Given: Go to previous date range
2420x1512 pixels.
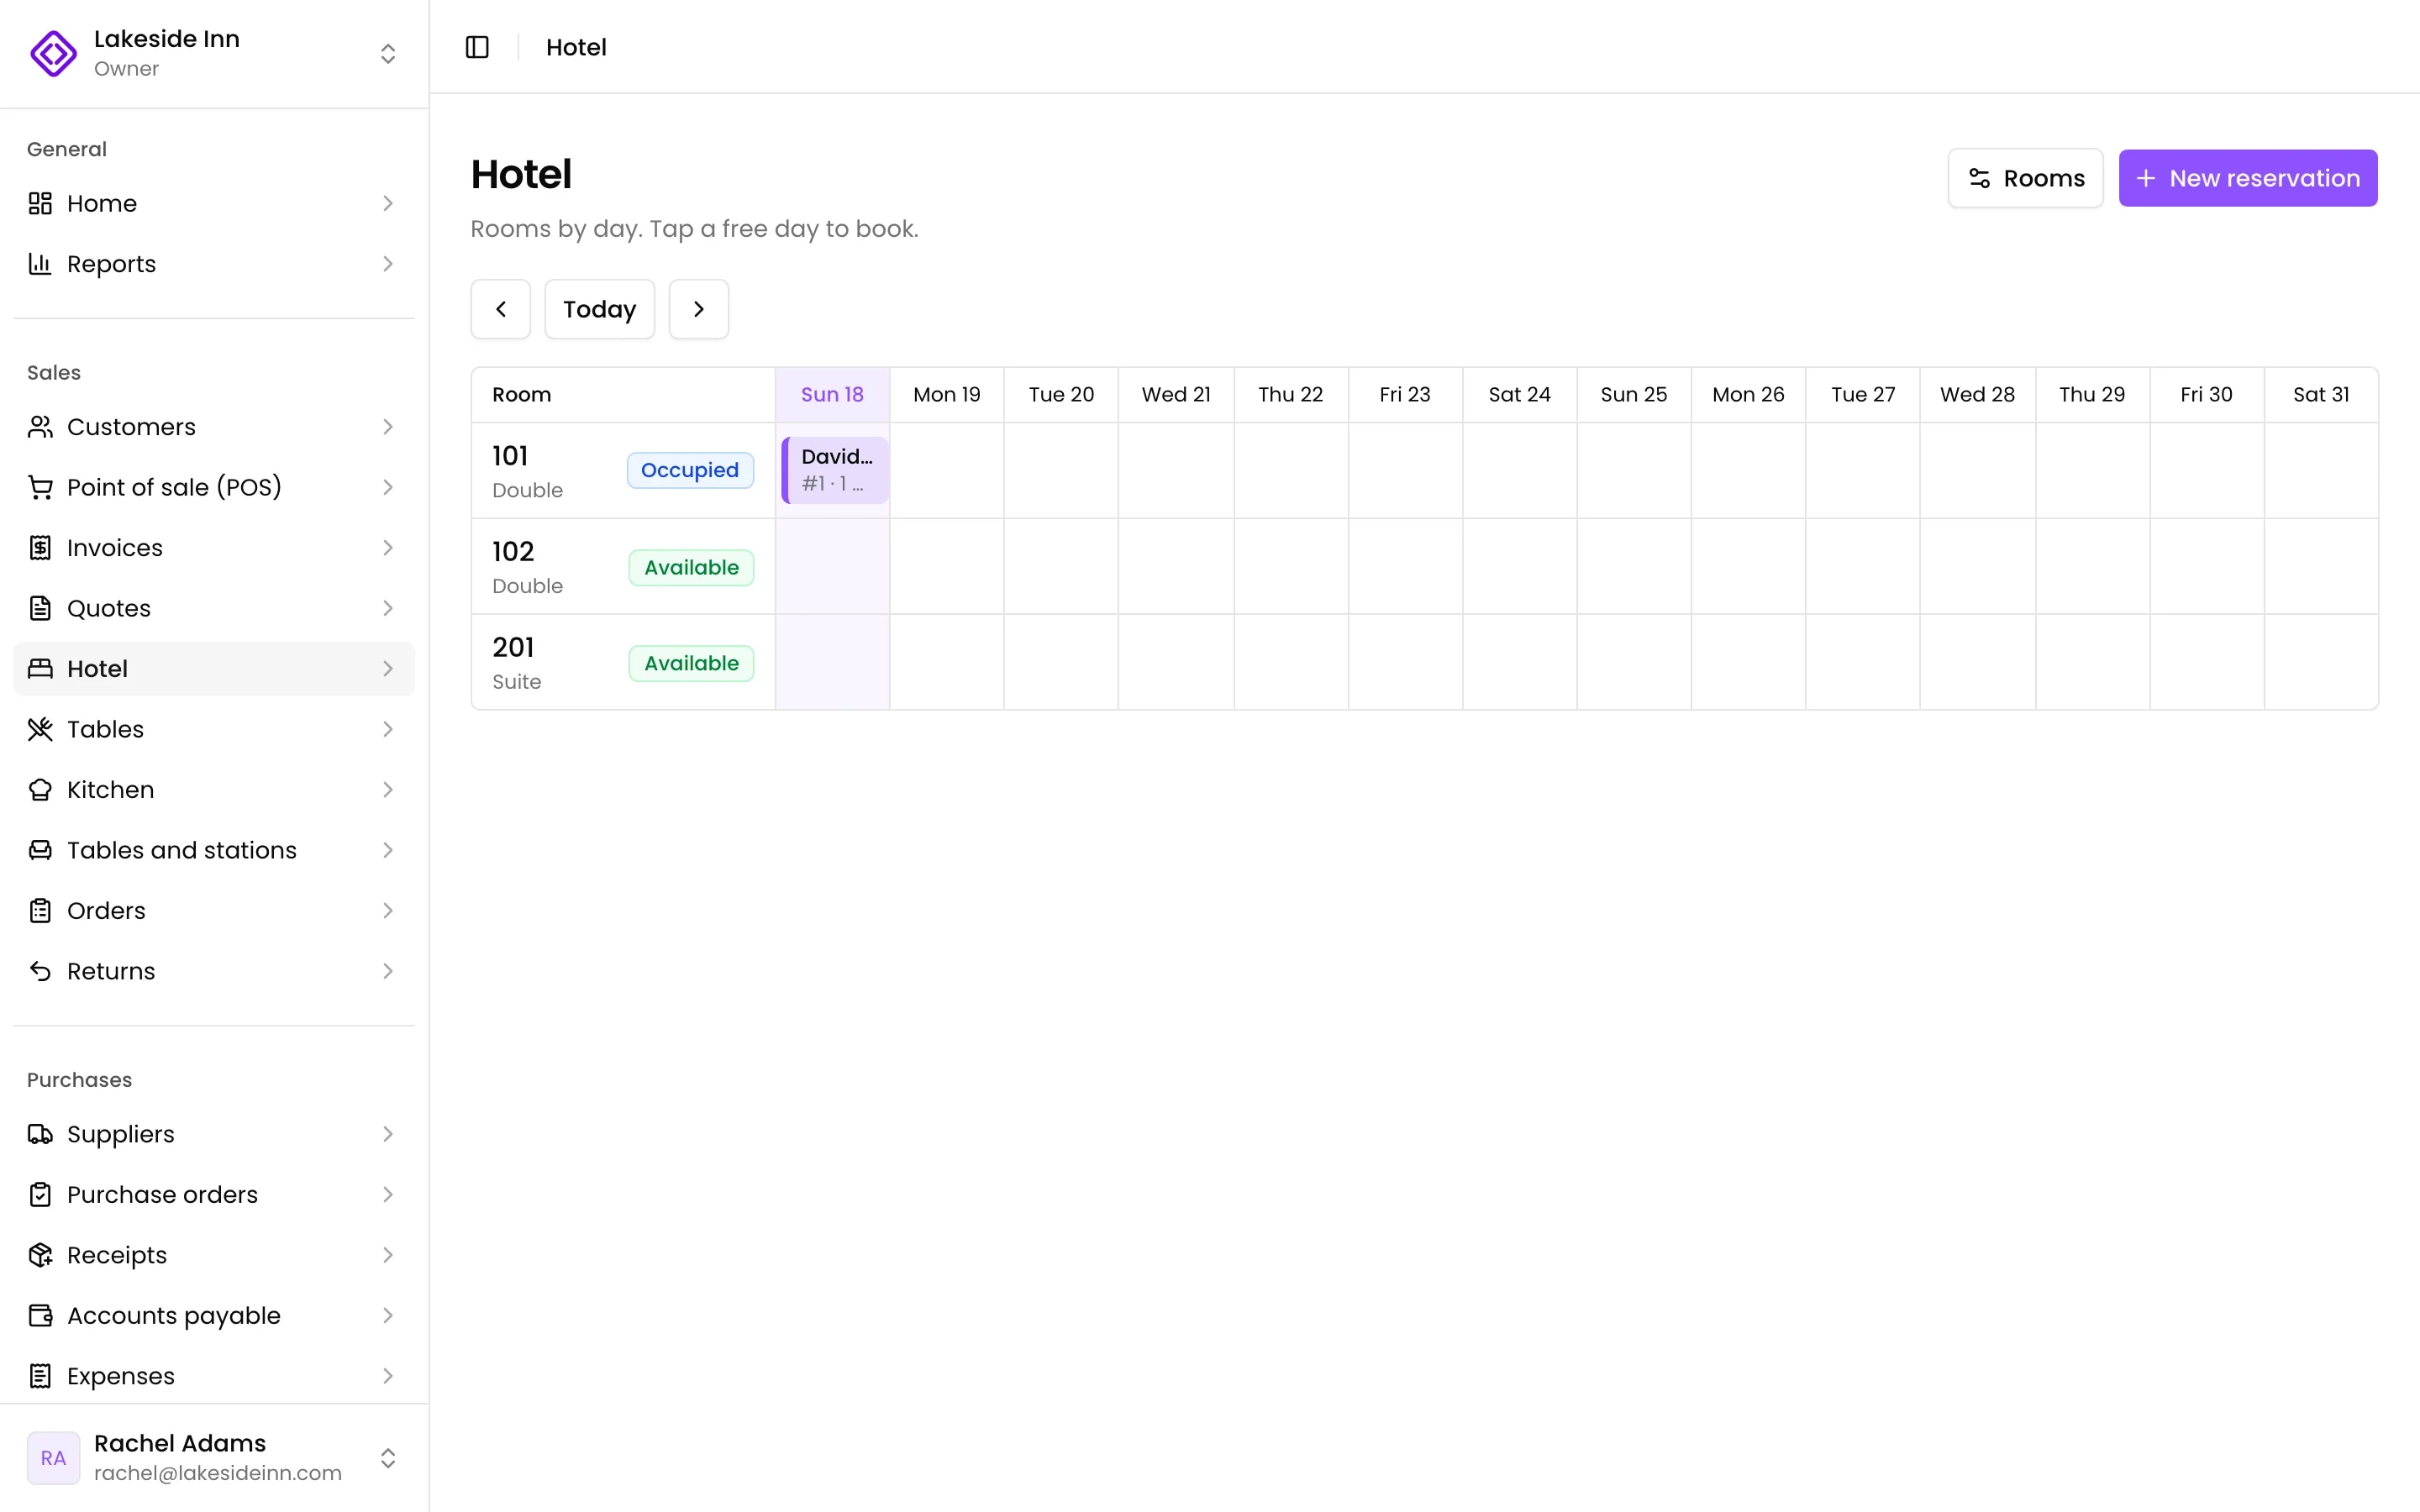Looking at the screenshot, I should click(501, 309).
